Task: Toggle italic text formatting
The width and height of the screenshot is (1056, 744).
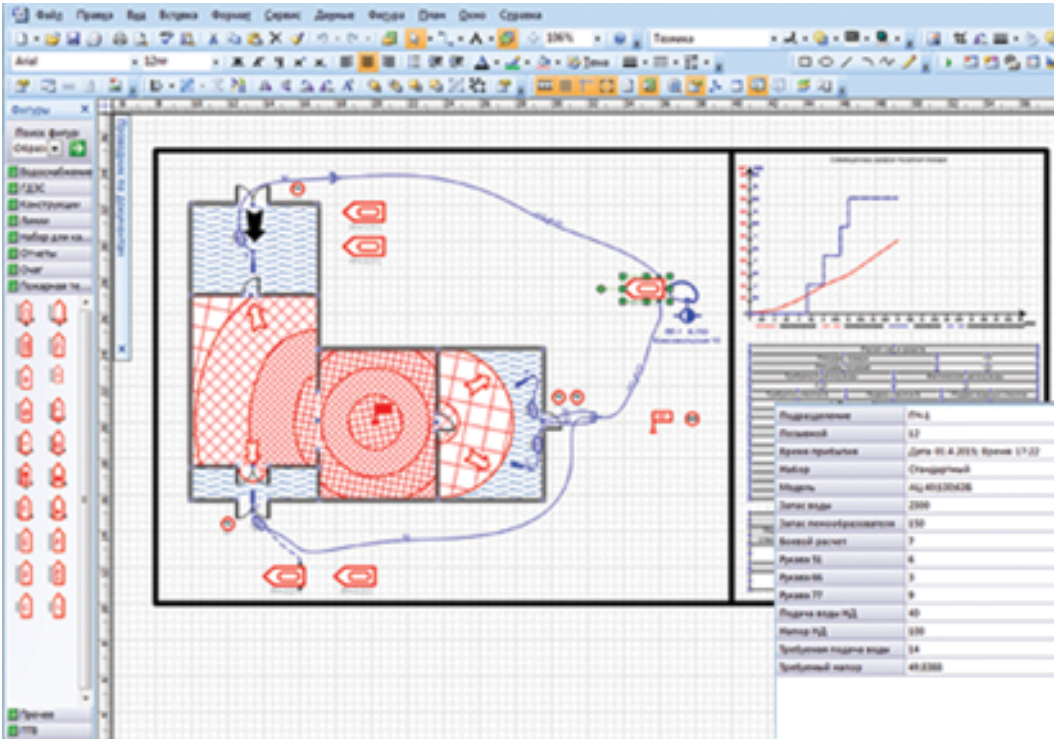Action: coord(259,62)
